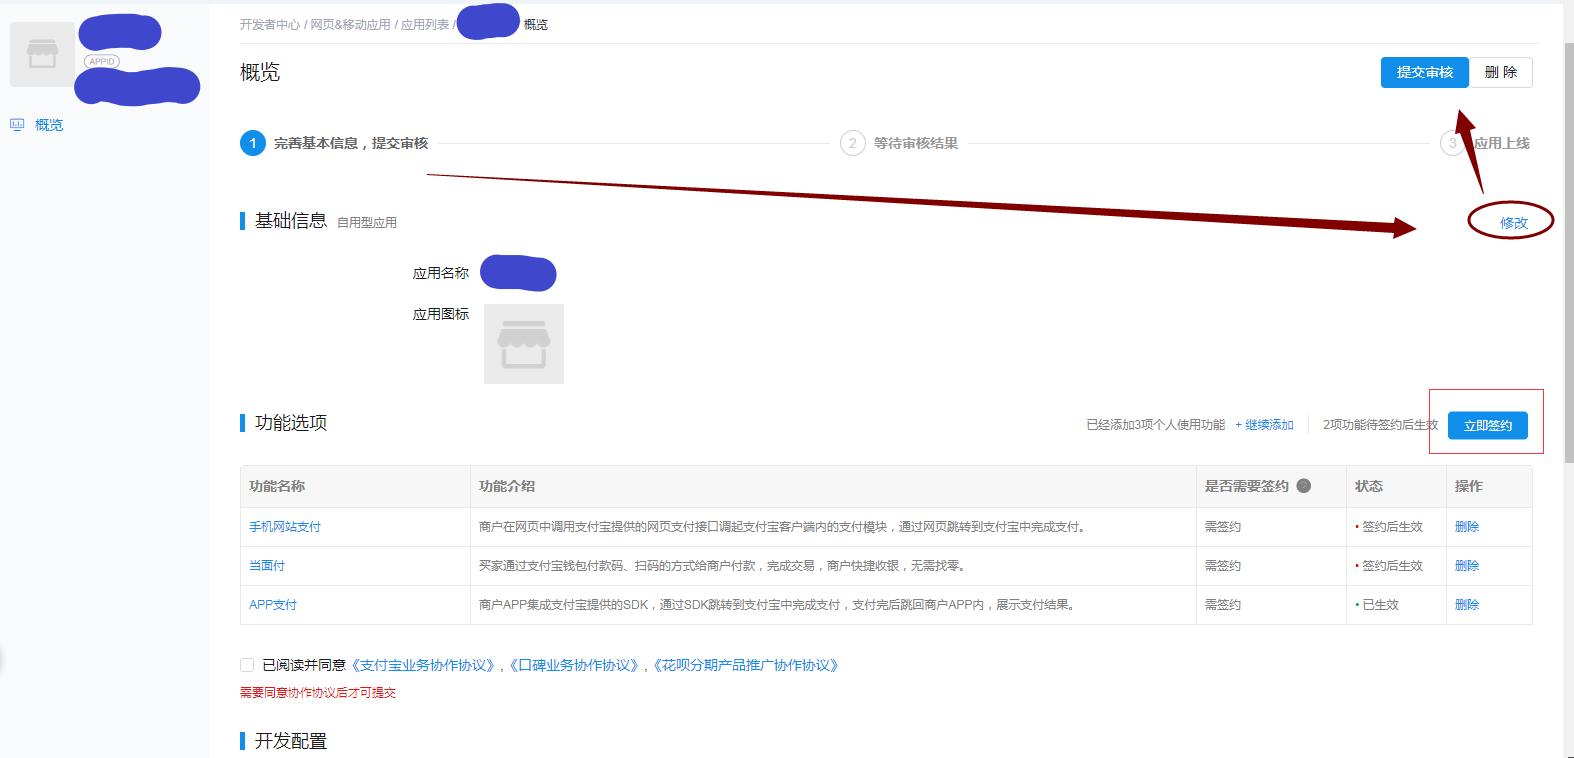The image size is (1574, 758).
Task: Click the 应用图标 store thumbnail
Action: coord(524,344)
